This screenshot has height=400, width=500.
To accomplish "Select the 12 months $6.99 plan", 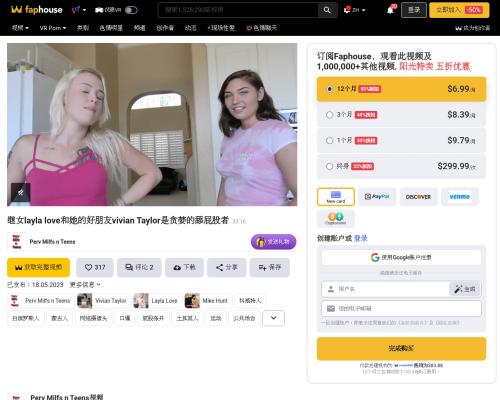I will [401, 89].
